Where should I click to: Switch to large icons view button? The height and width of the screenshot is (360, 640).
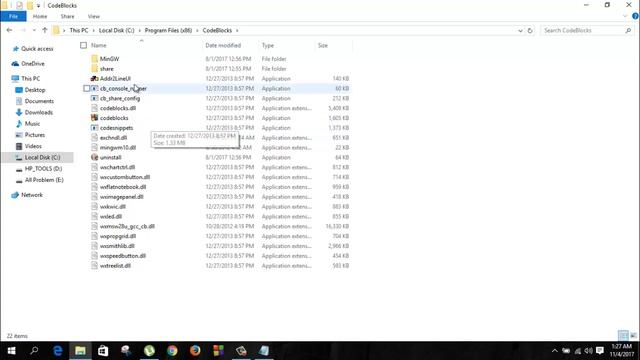[633, 336]
